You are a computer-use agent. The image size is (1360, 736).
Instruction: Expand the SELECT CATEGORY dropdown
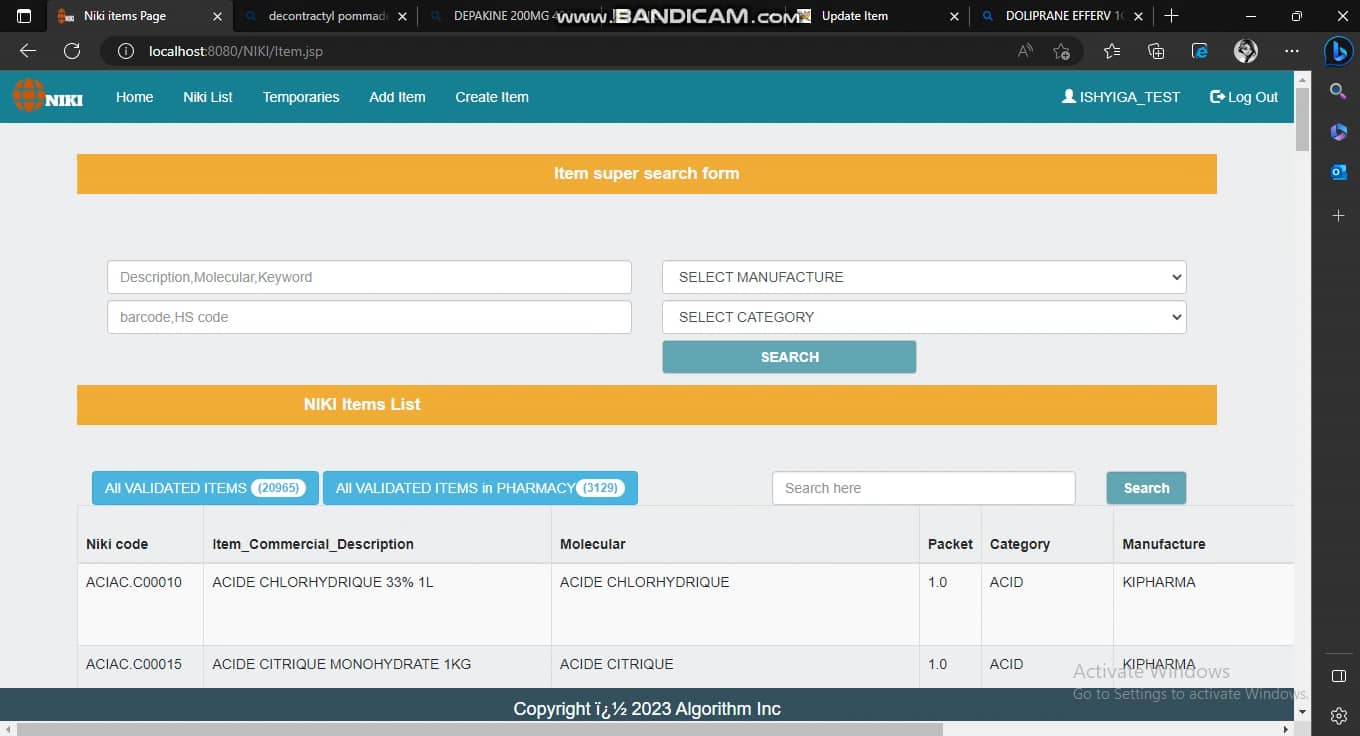(924, 317)
